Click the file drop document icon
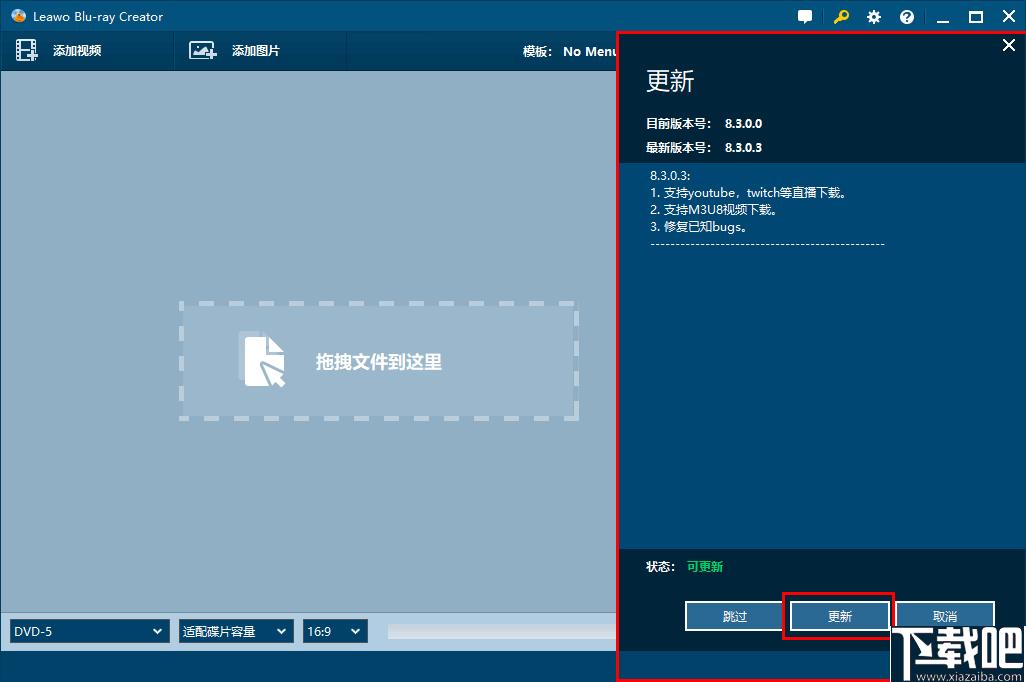Screen dimensions: 1026x682 [264, 361]
